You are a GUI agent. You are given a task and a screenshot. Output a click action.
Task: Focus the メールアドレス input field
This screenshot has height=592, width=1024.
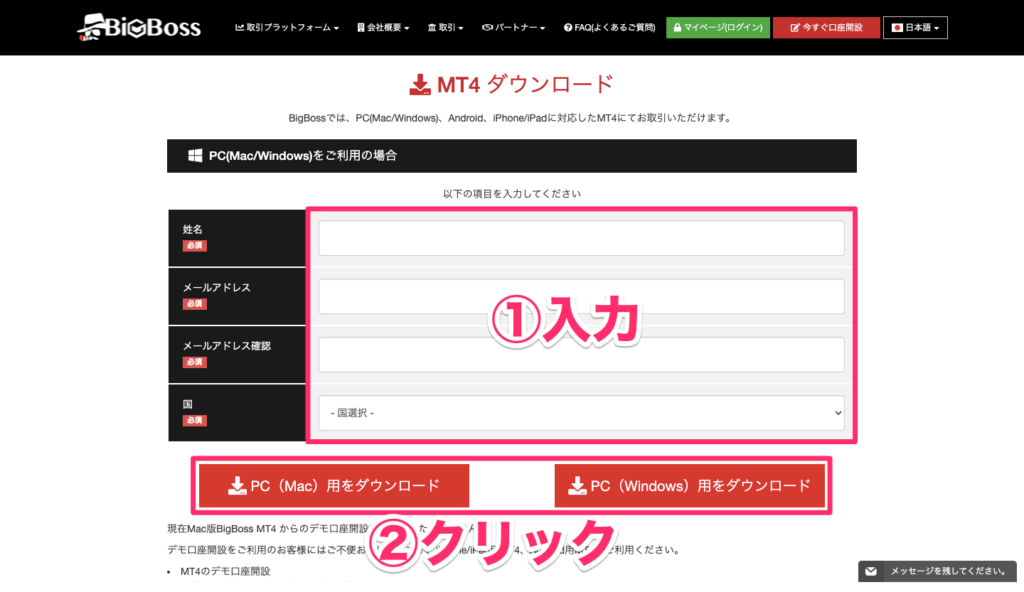click(581, 296)
